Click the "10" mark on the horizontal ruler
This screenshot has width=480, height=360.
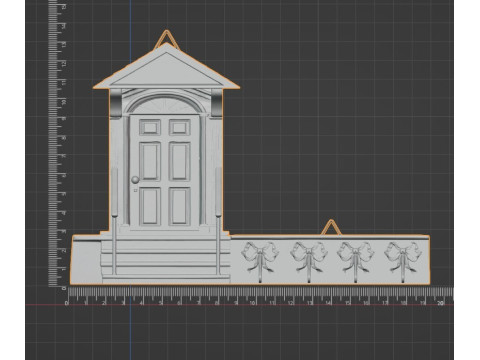[252, 303]
